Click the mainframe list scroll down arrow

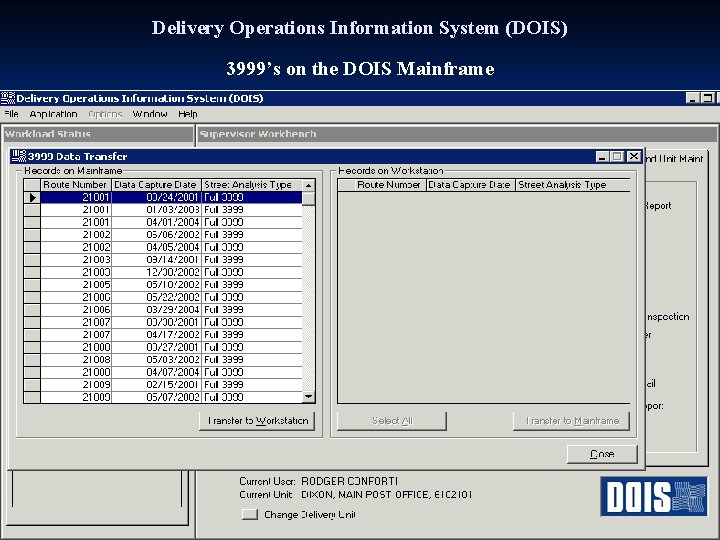[309, 397]
